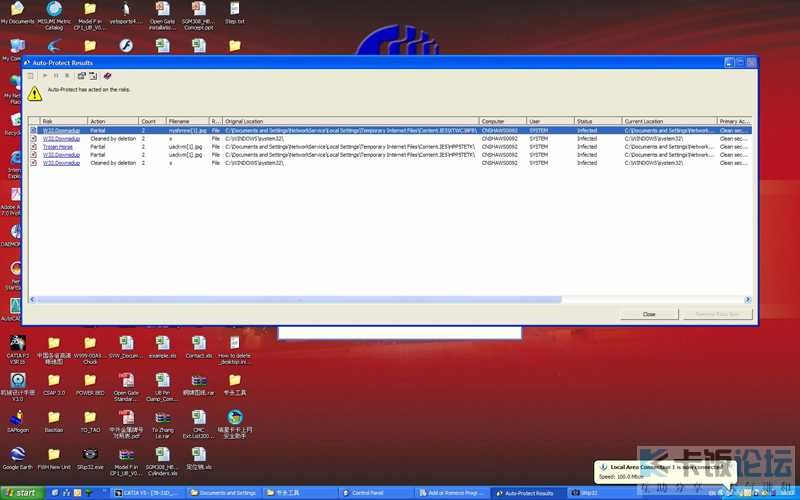Open the SAPlogon desktop shortcut
This screenshot has width=800, height=500.
(x=17, y=418)
